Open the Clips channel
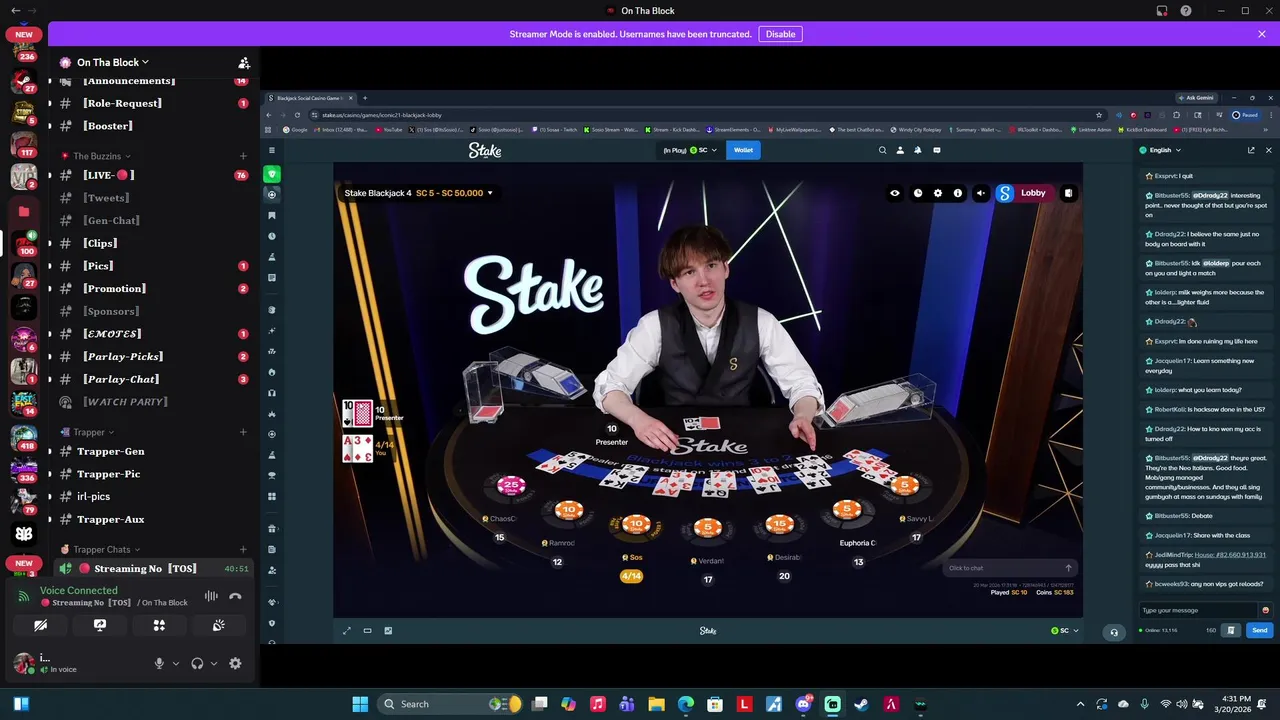 (153, 243)
